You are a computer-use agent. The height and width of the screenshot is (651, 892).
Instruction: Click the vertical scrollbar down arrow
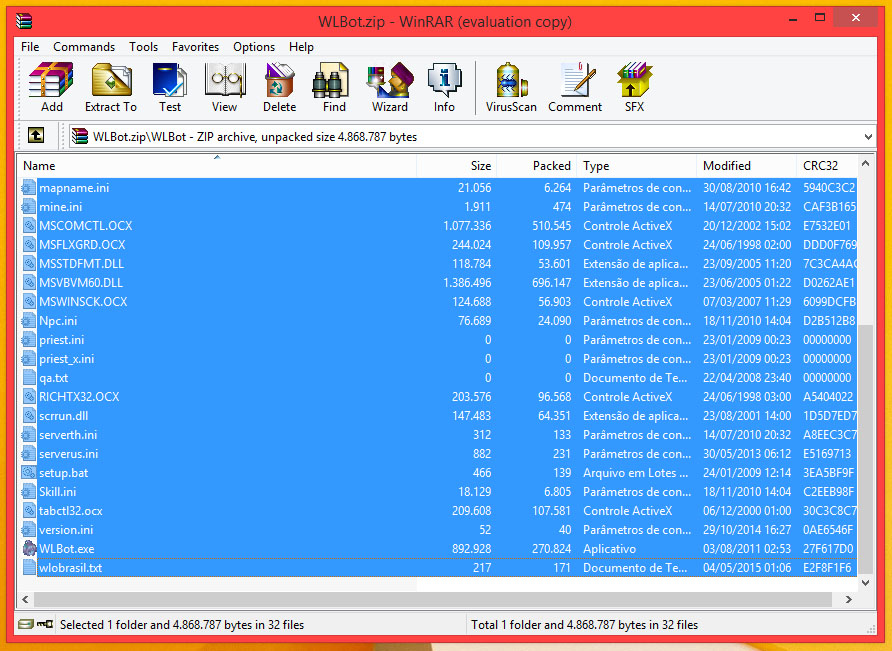pyautogui.click(x=866, y=580)
